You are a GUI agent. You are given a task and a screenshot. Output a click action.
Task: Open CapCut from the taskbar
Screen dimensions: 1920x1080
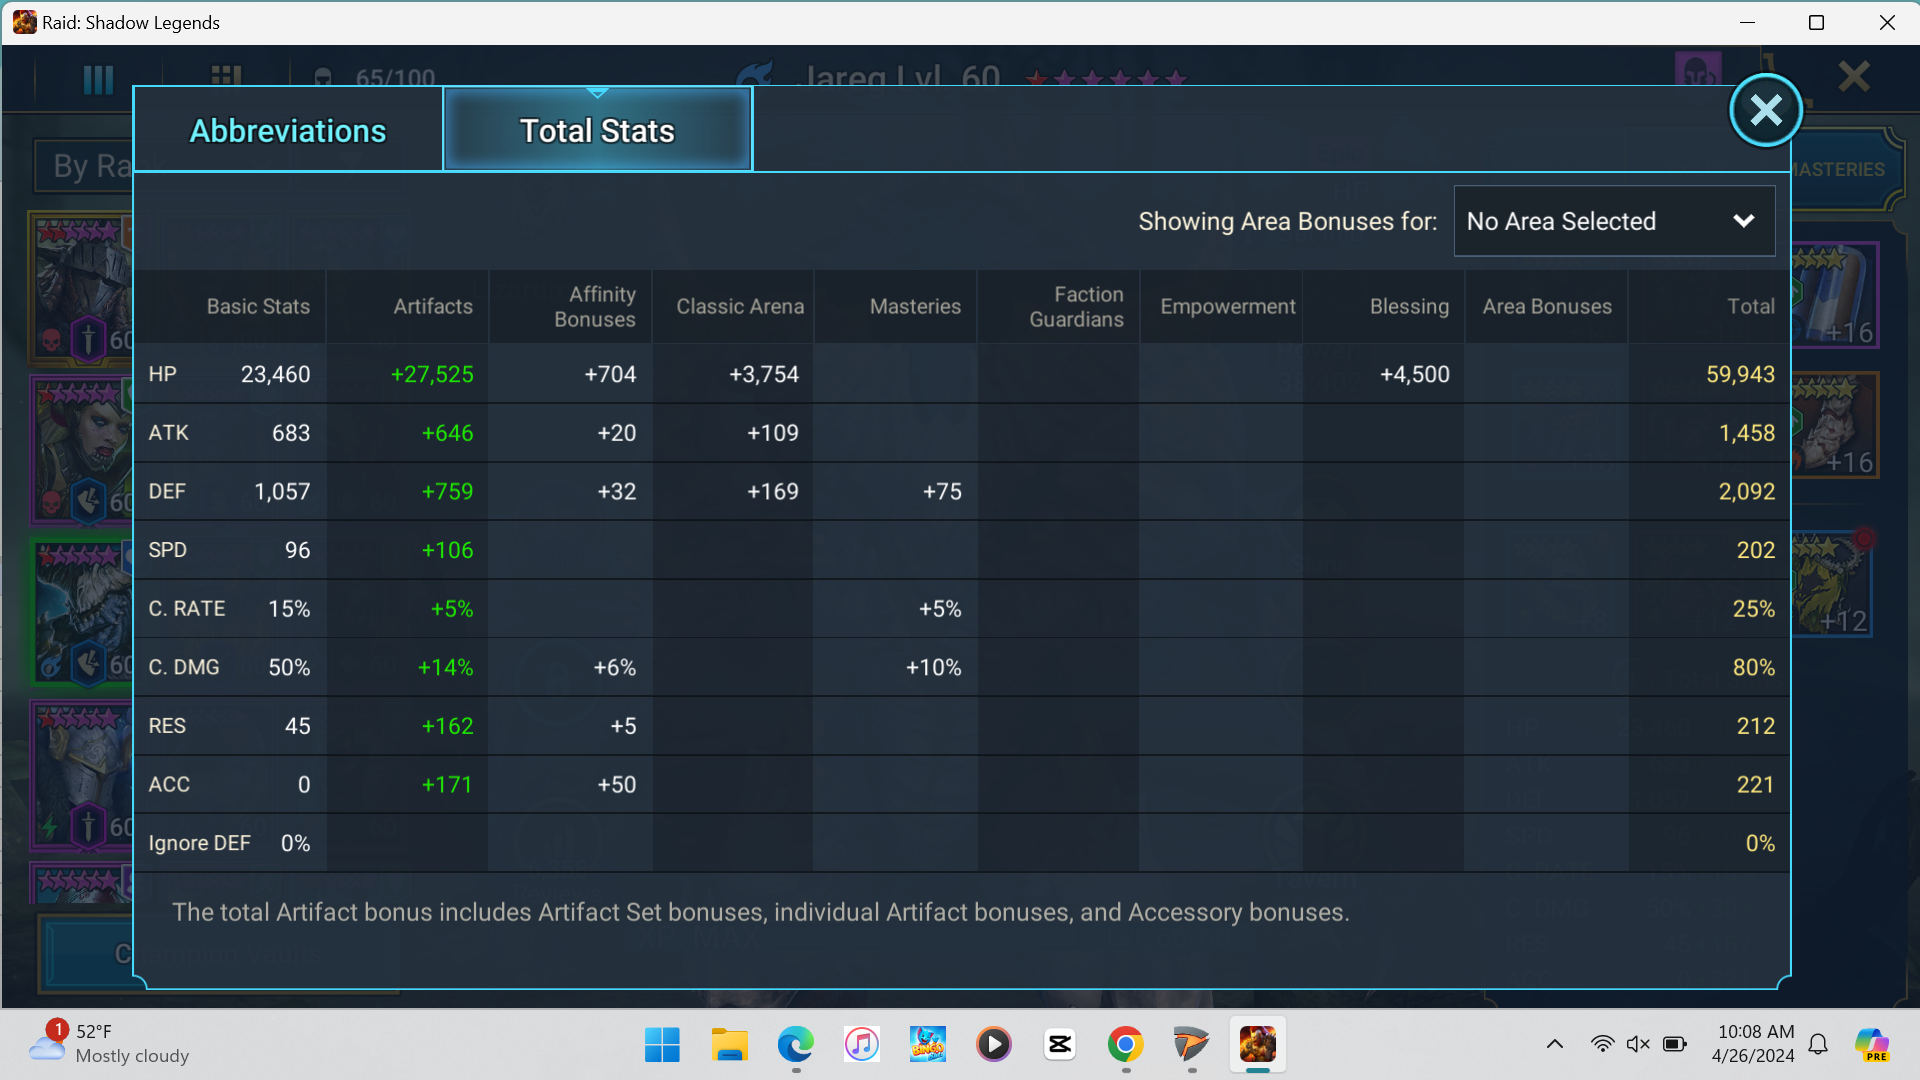pyautogui.click(x=1059, y=1045)
